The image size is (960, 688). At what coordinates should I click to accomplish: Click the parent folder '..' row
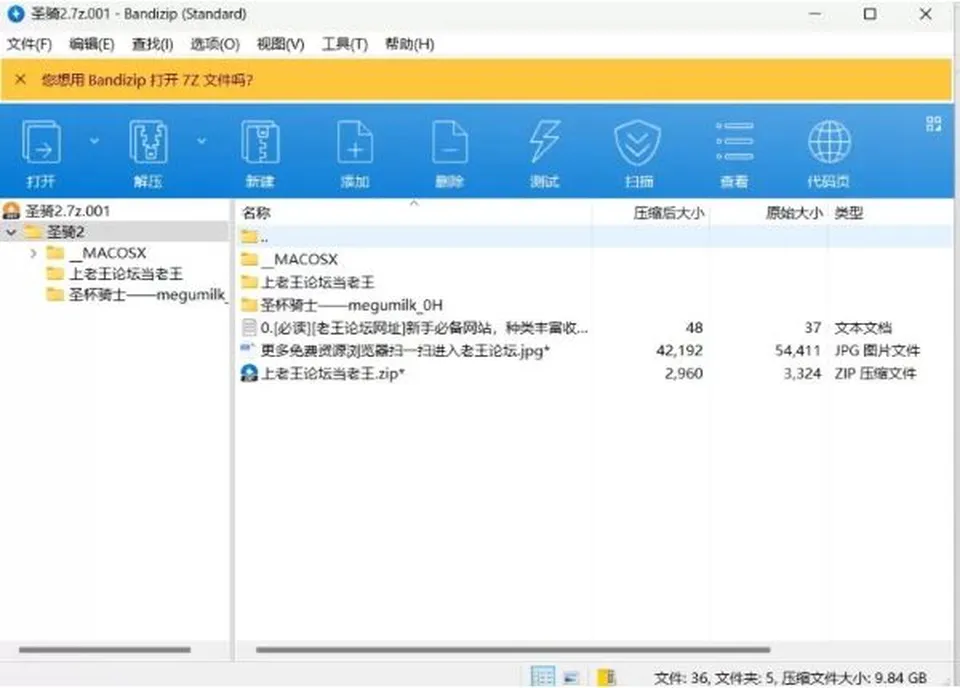point(594,236)
